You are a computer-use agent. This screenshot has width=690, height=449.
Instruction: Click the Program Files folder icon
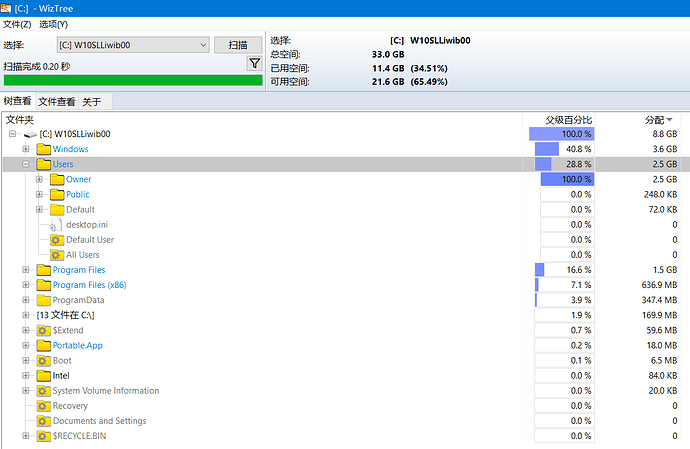click(x=44, y=270)
